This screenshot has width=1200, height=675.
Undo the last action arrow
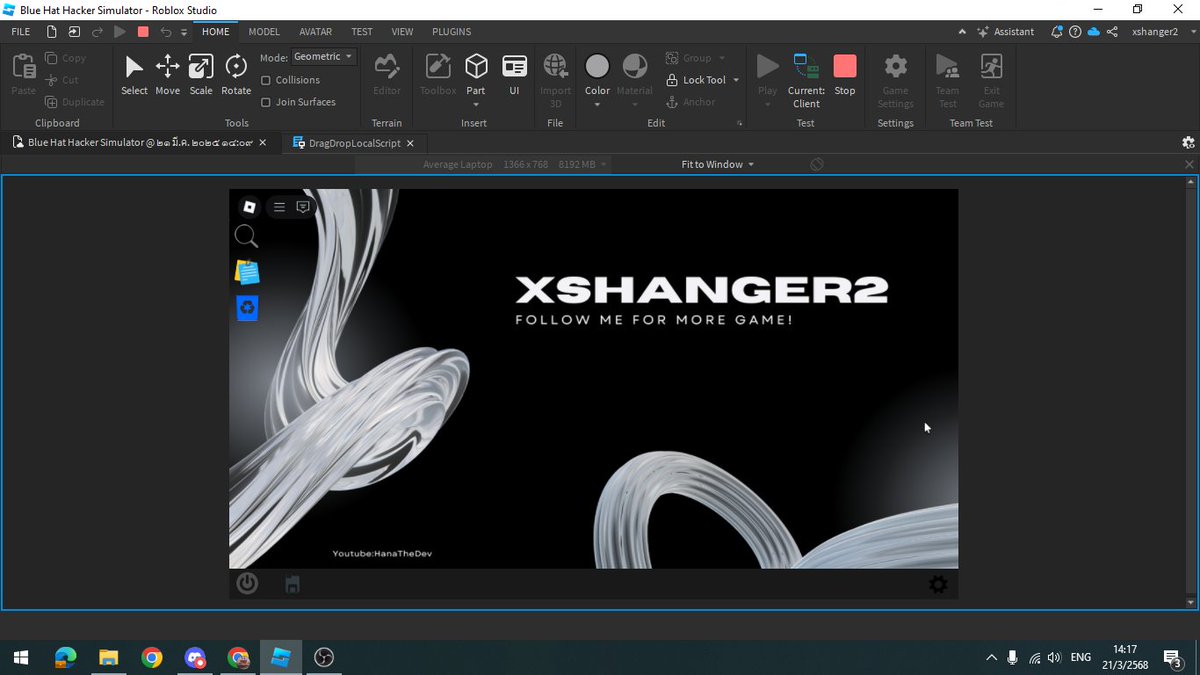[x=166, y=32]
